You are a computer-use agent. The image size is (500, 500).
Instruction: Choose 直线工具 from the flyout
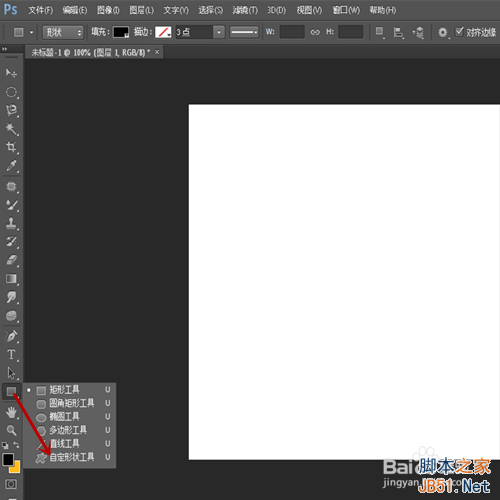tap(69, 444)
